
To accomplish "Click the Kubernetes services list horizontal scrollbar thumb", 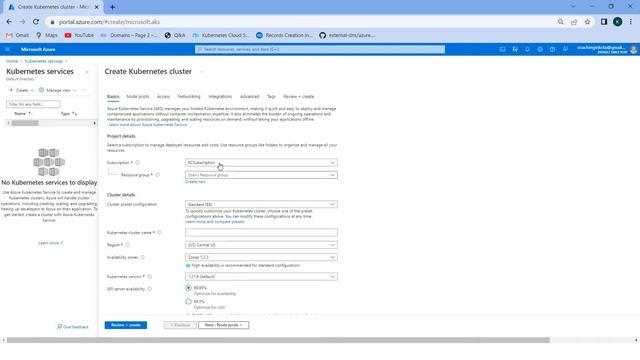I will [x=25, y=123].
